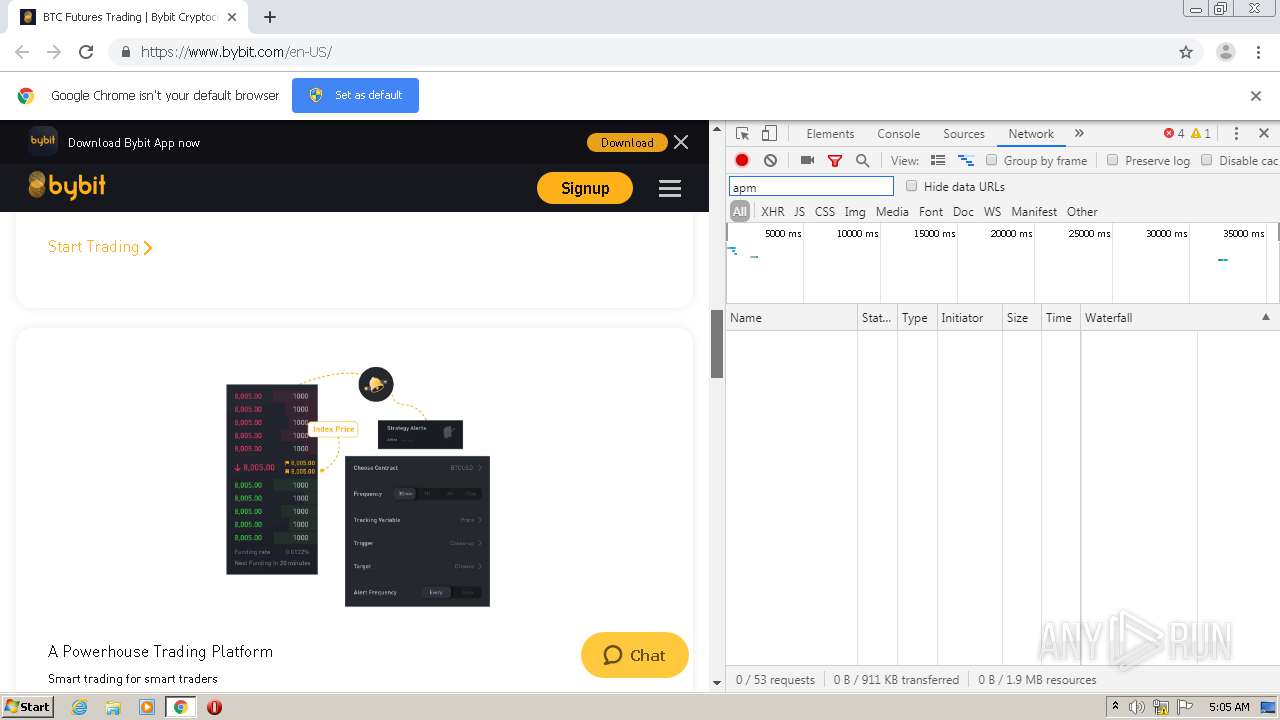The image size is (1280, 720).
Task: Filter requests by JS
Action: 799,212
